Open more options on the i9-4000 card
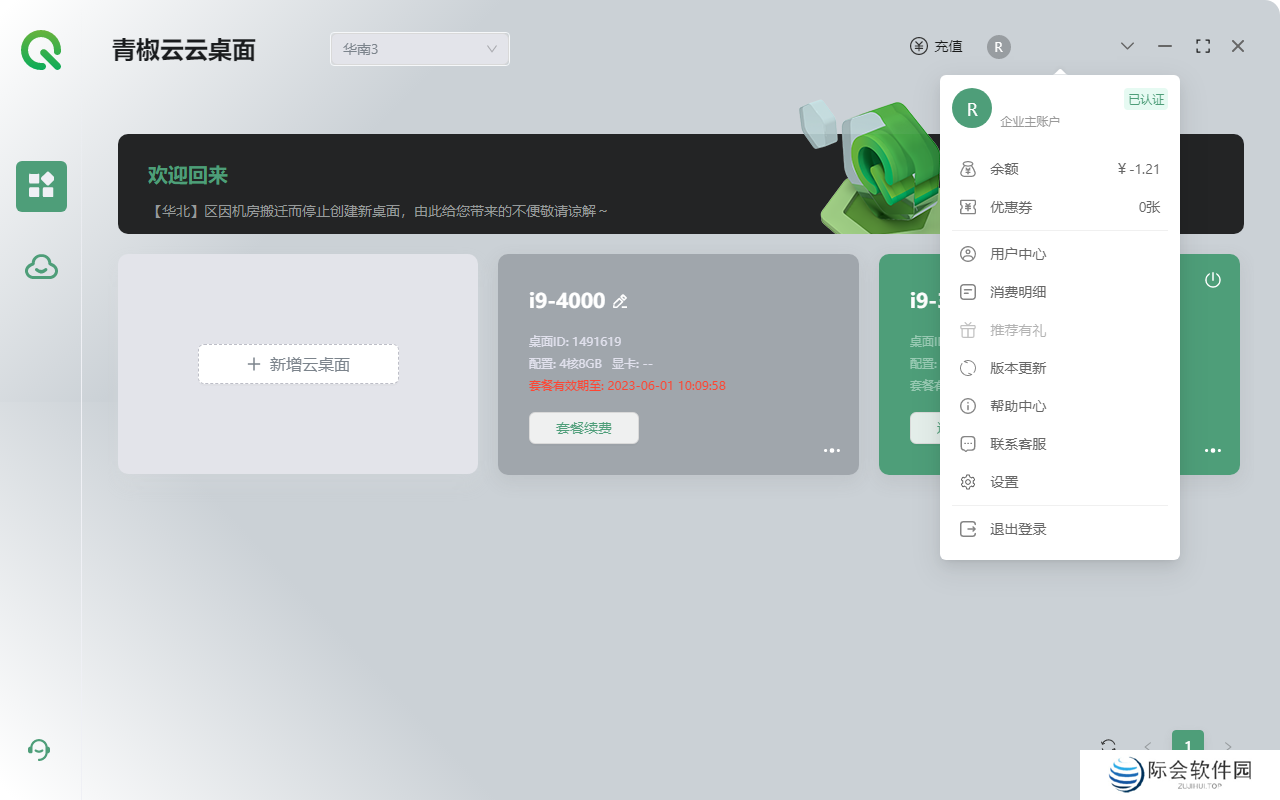 point(831,450)
